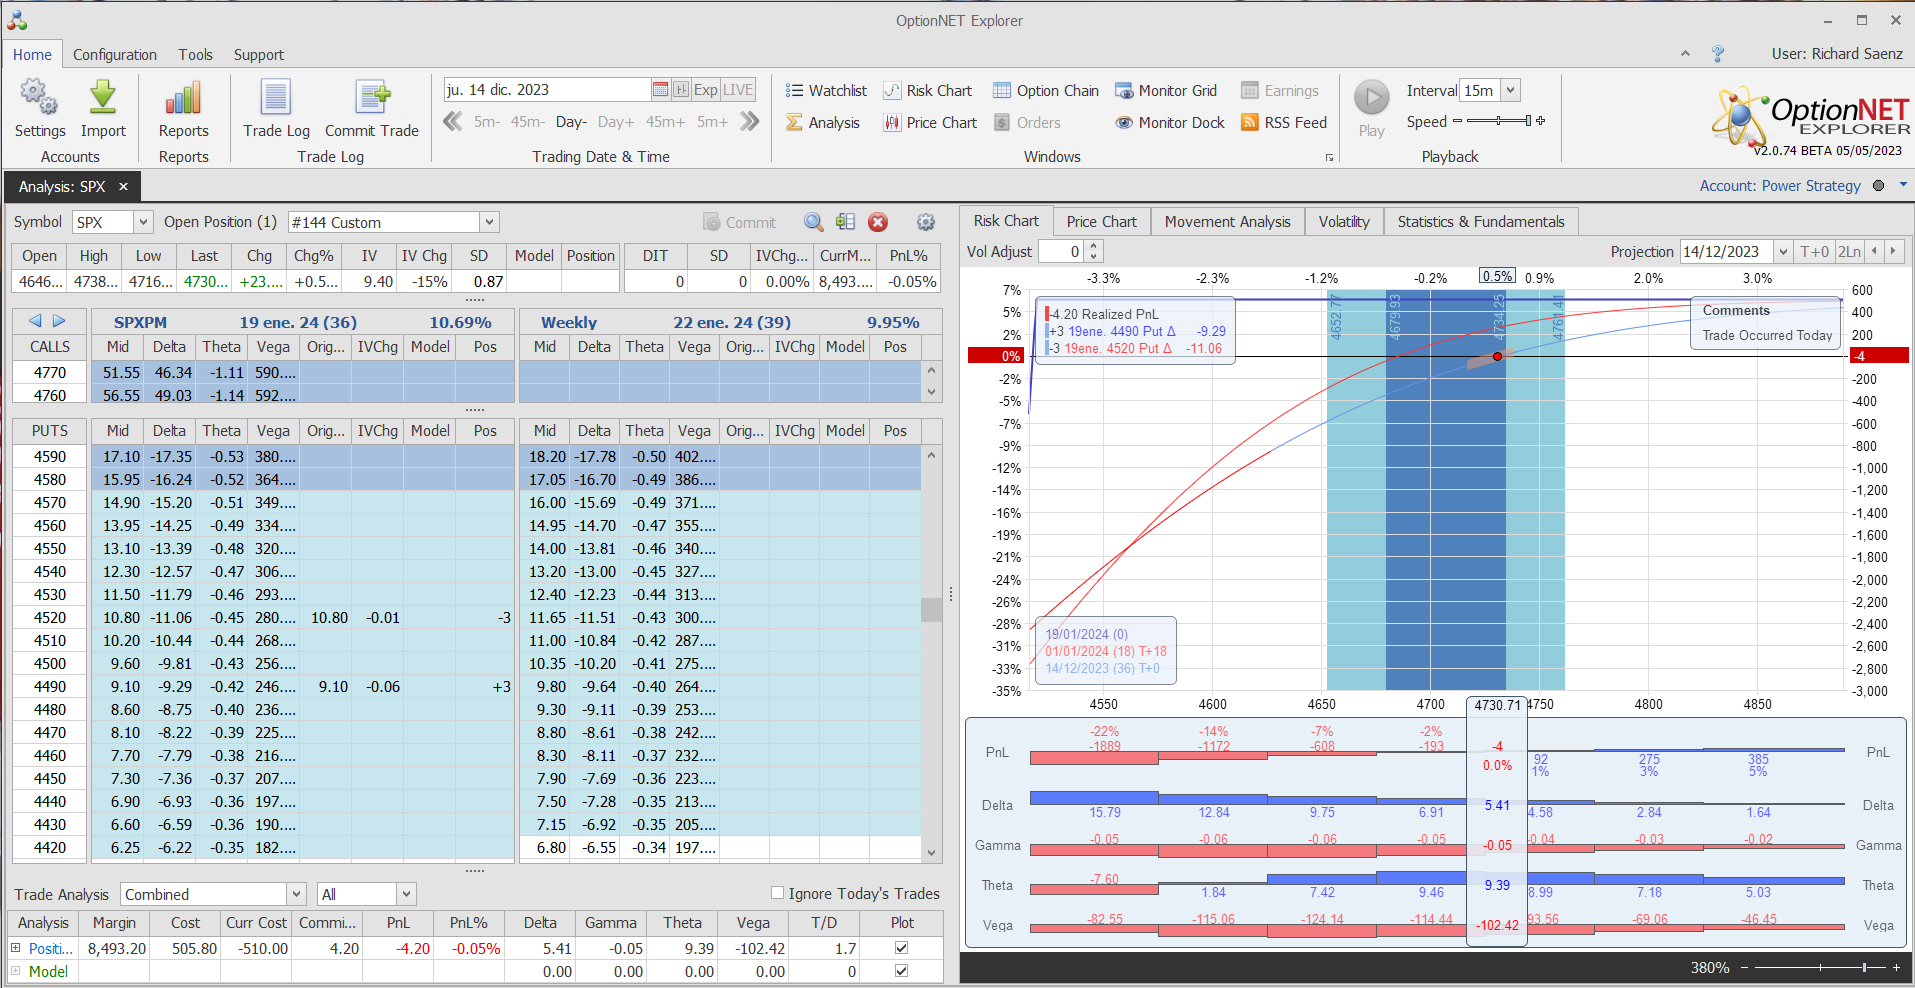Expand the Symbol SPX dropdown

pyautogui.click(x=143, y=223)
